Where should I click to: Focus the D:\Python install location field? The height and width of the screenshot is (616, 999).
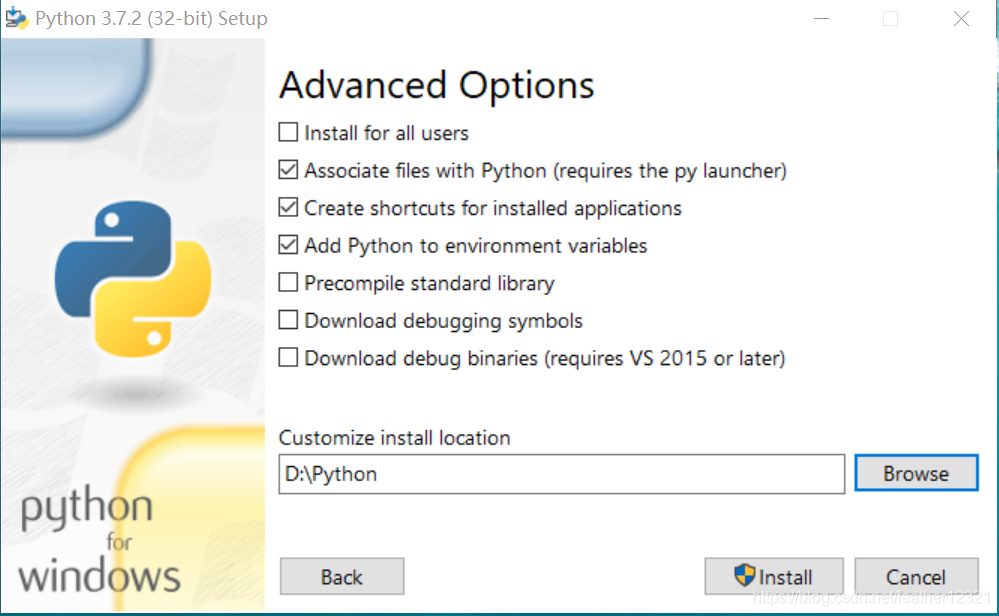[562, 474]
